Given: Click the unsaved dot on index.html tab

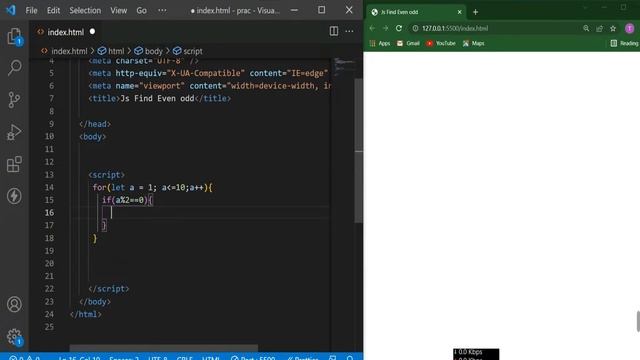Looking at the screenshot, I should coord(92,31).
